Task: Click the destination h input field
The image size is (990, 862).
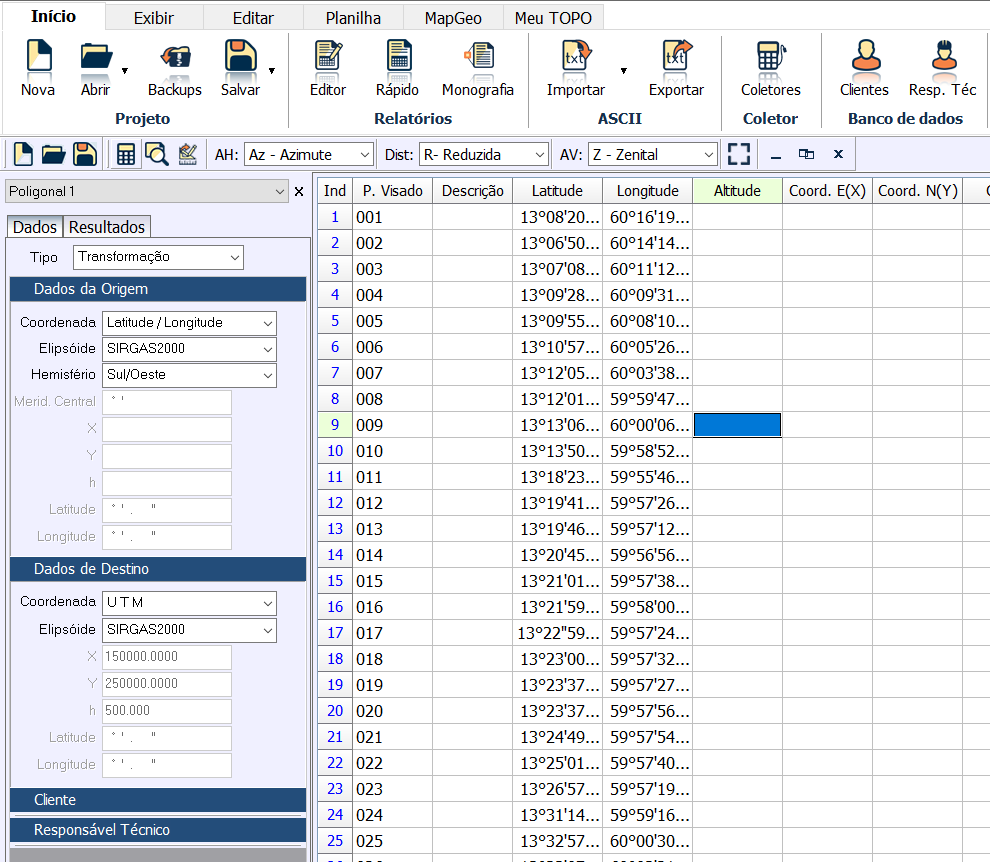Action: [166, 711]
